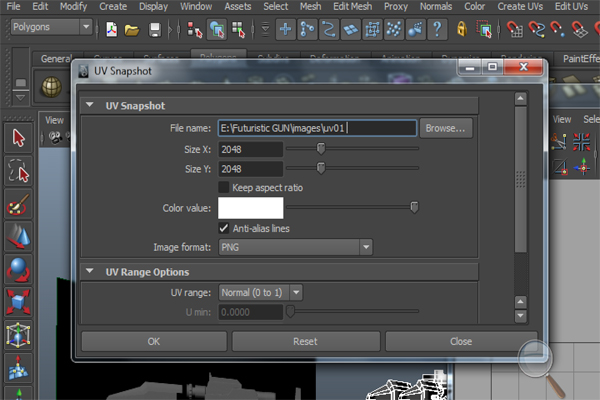Viewport: 600px width, 400px height.
Task: Open the Select menu
Action: pyautogui.click(x=276, y=7)
